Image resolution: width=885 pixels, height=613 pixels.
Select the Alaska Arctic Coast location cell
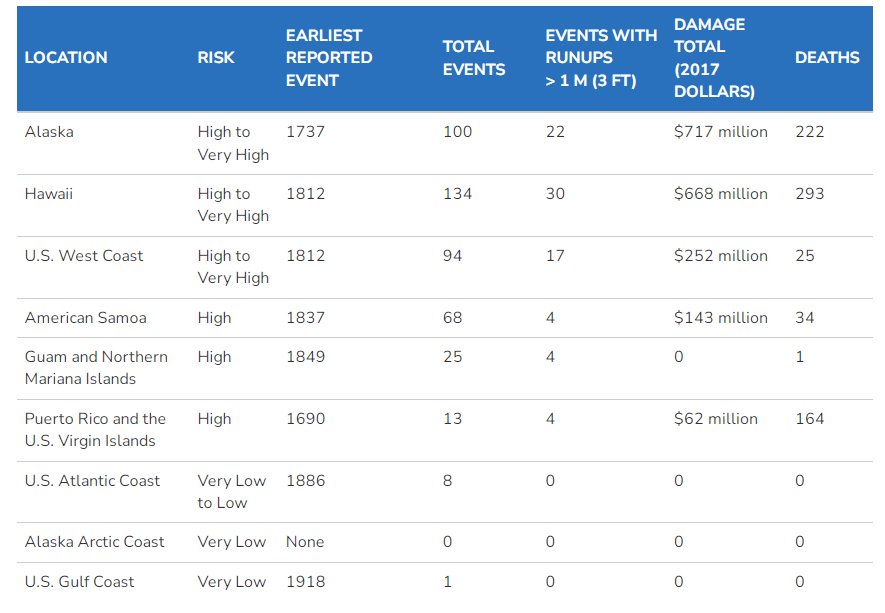click(x=95, y=542)
